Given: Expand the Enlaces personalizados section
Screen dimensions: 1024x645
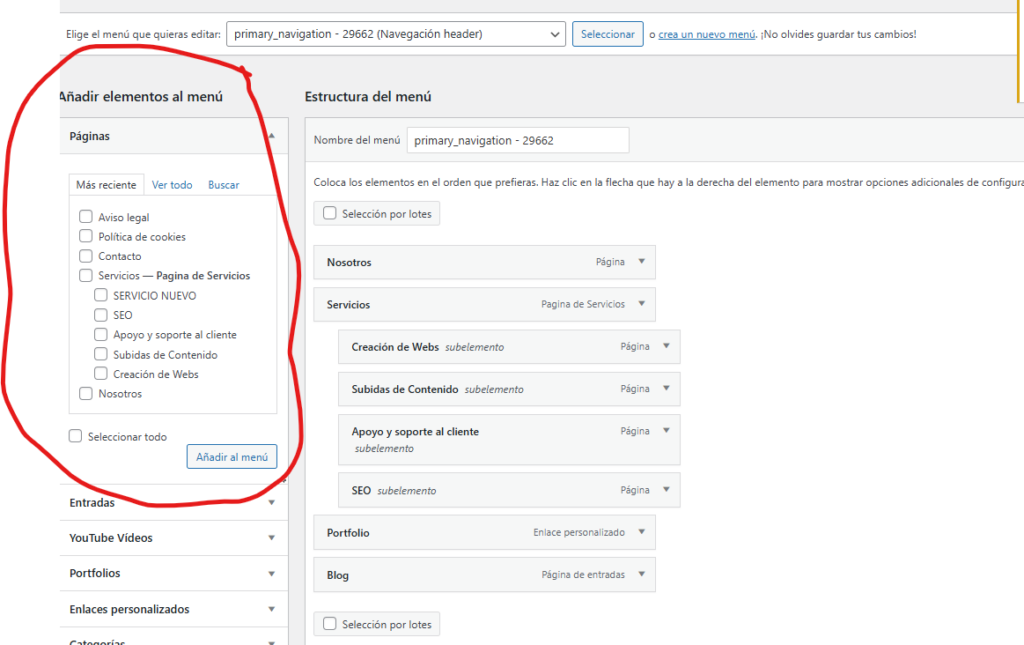Looking at the screenshot, I should click(x=271, y=609).
